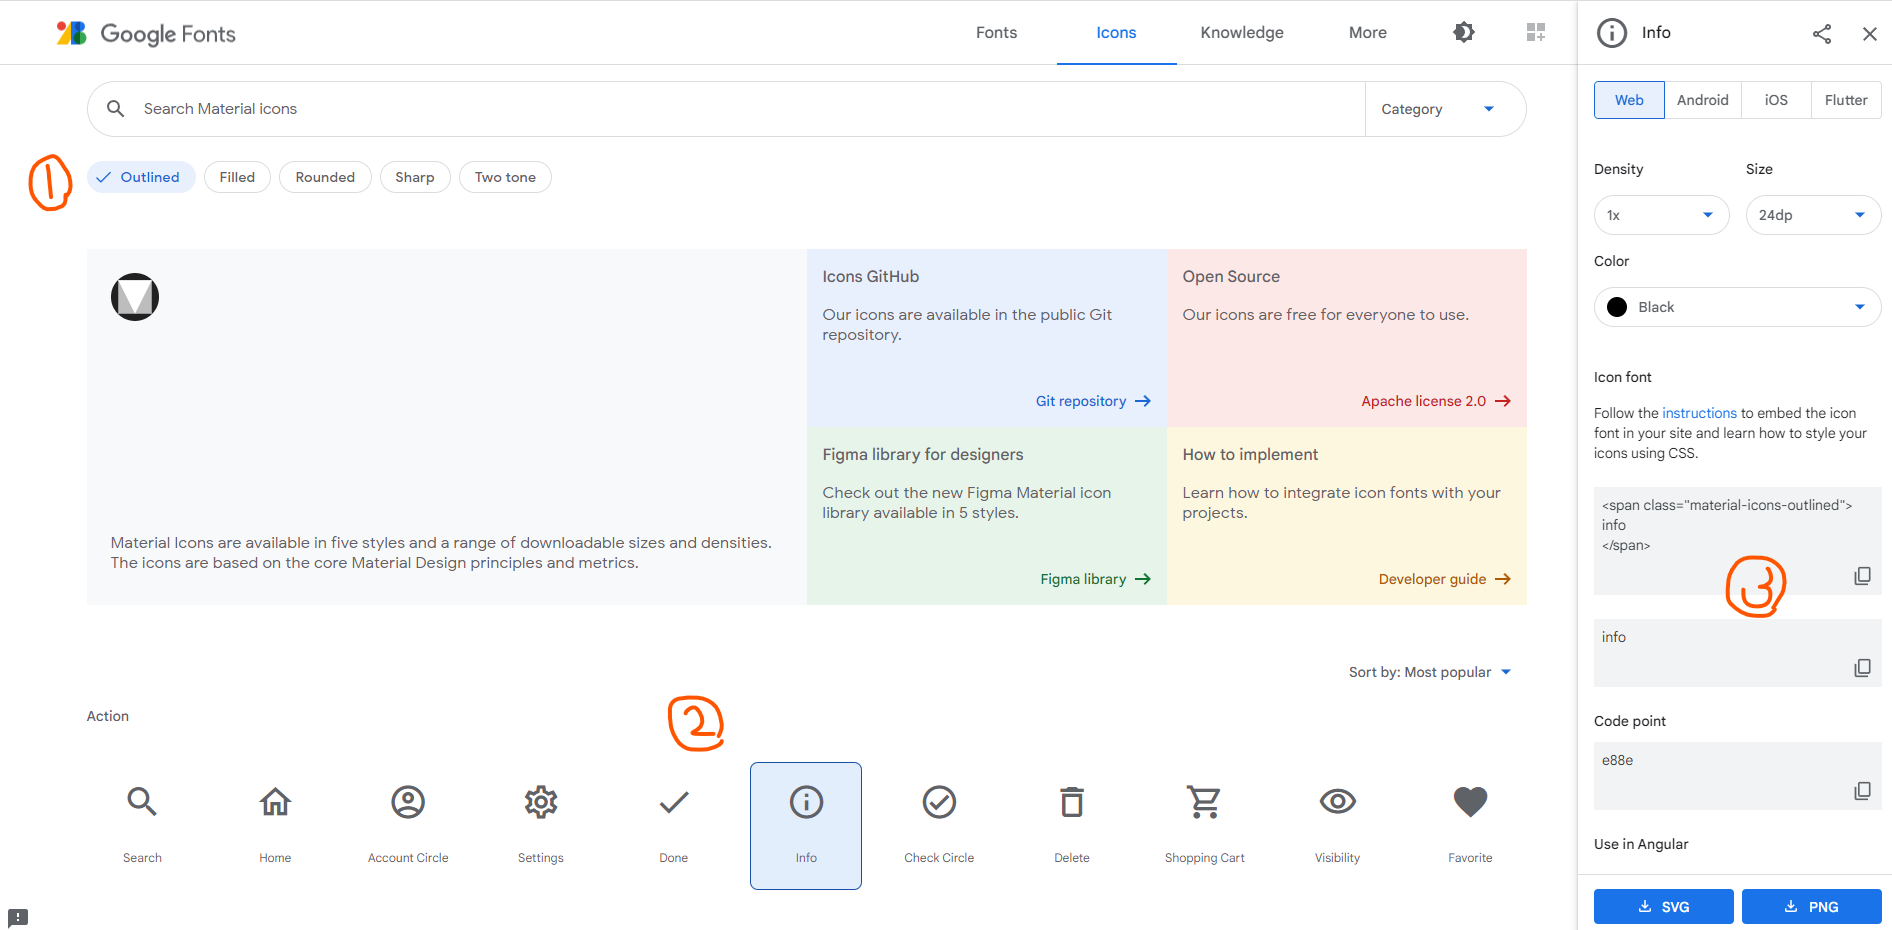Open the Density 1x dropdown
Screen dimensions: 1892x930
[1661, 215]
